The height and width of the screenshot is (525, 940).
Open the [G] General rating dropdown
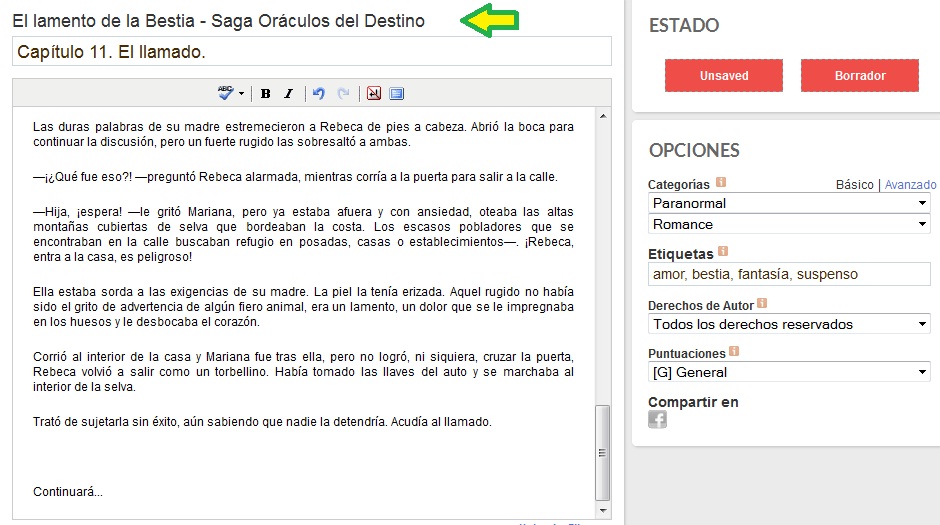point(789,372)
